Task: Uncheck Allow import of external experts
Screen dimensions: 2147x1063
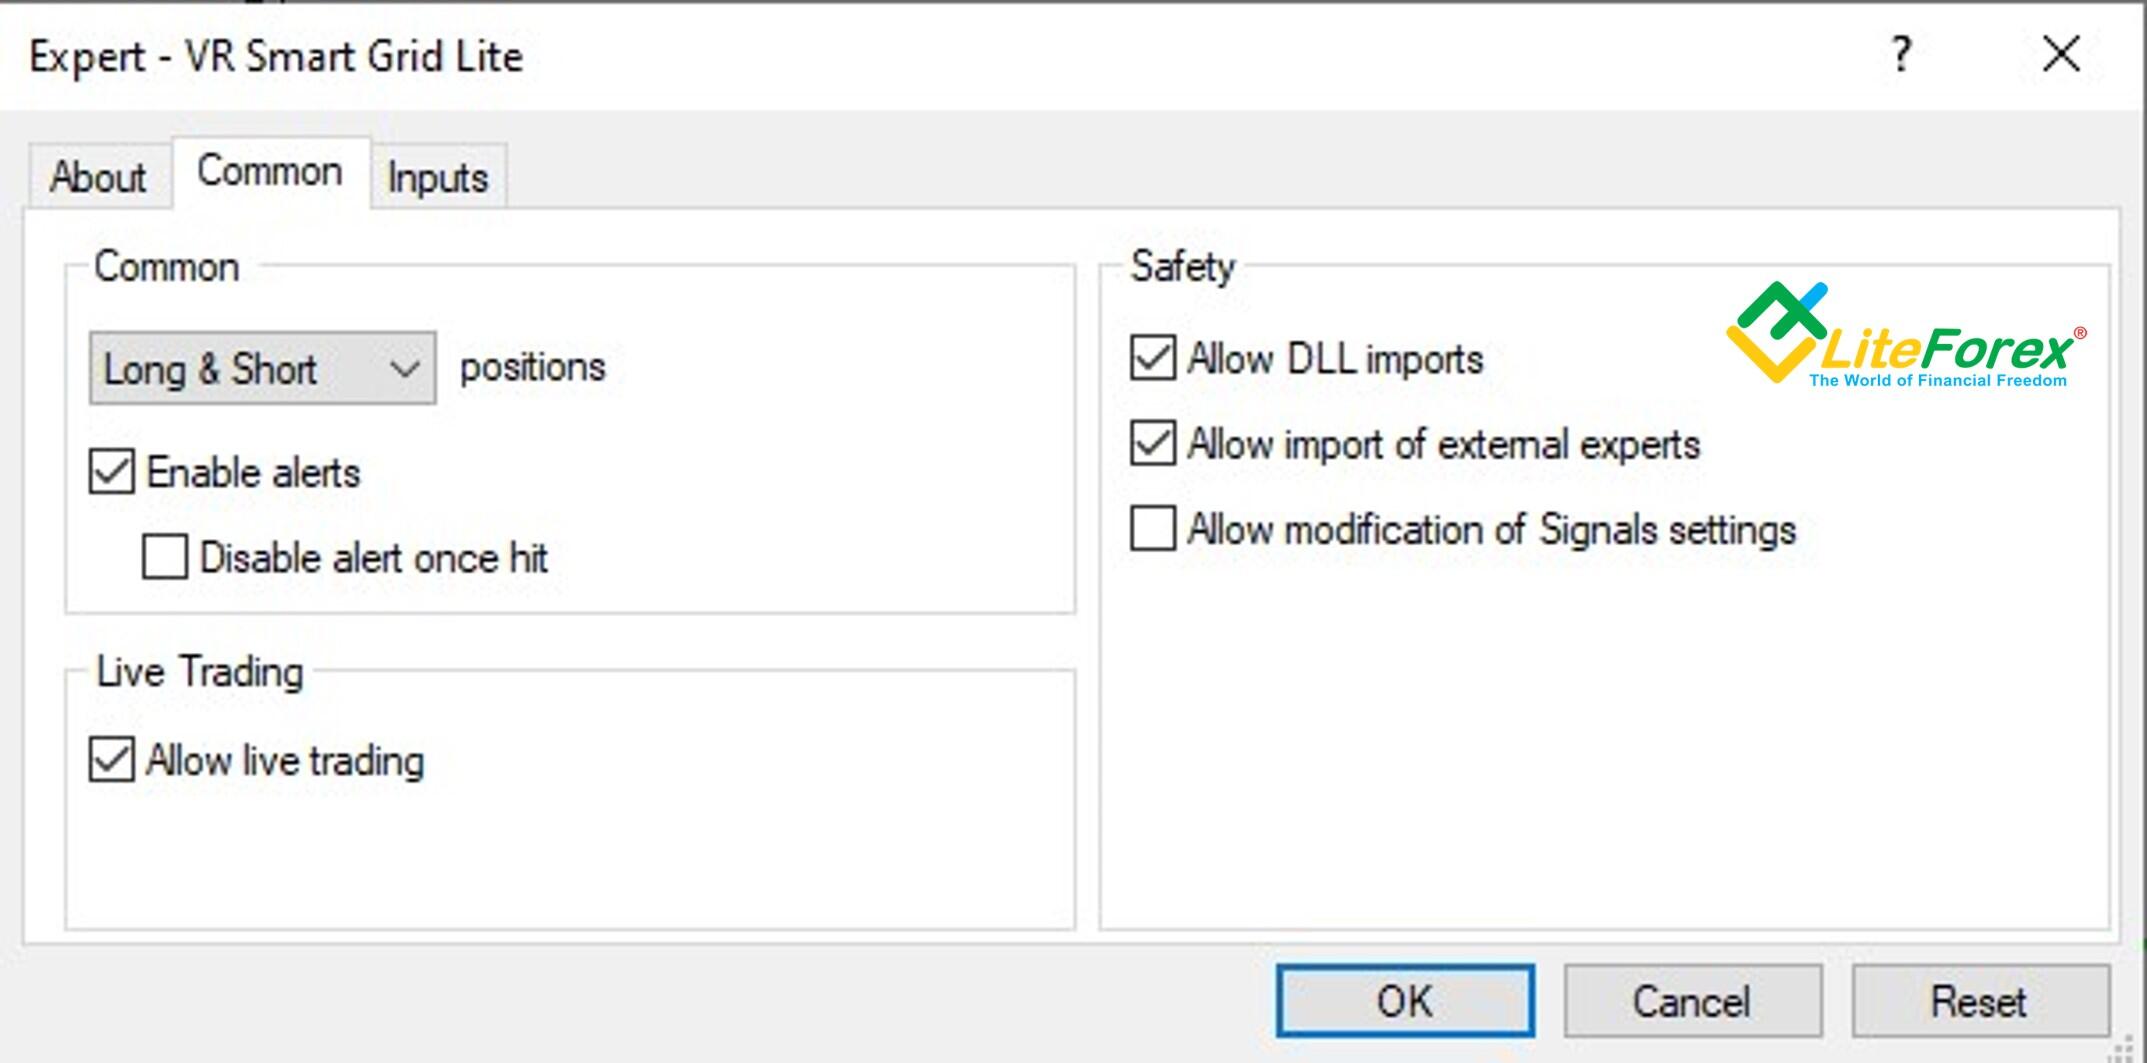Action: coord(1153,443)
